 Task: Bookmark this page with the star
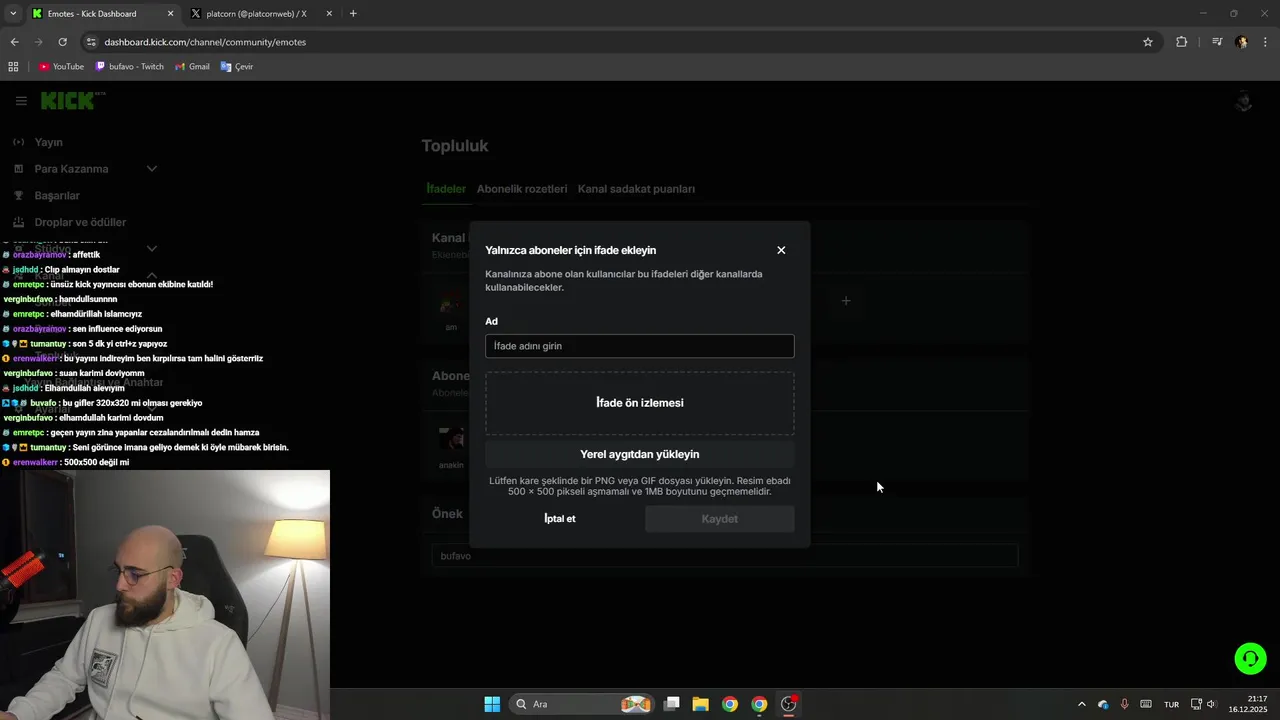coord(1148,42)
